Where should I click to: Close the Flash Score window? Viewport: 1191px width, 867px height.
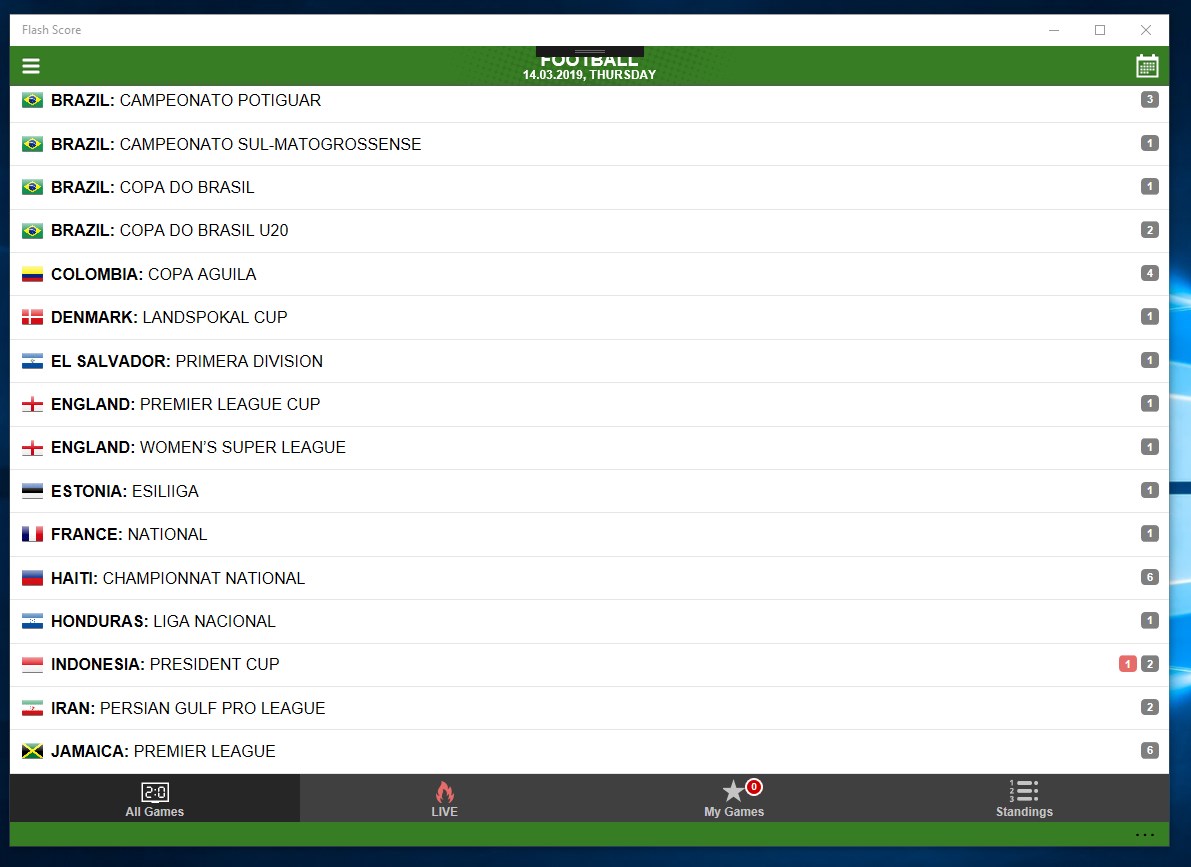coord(1145,30)
